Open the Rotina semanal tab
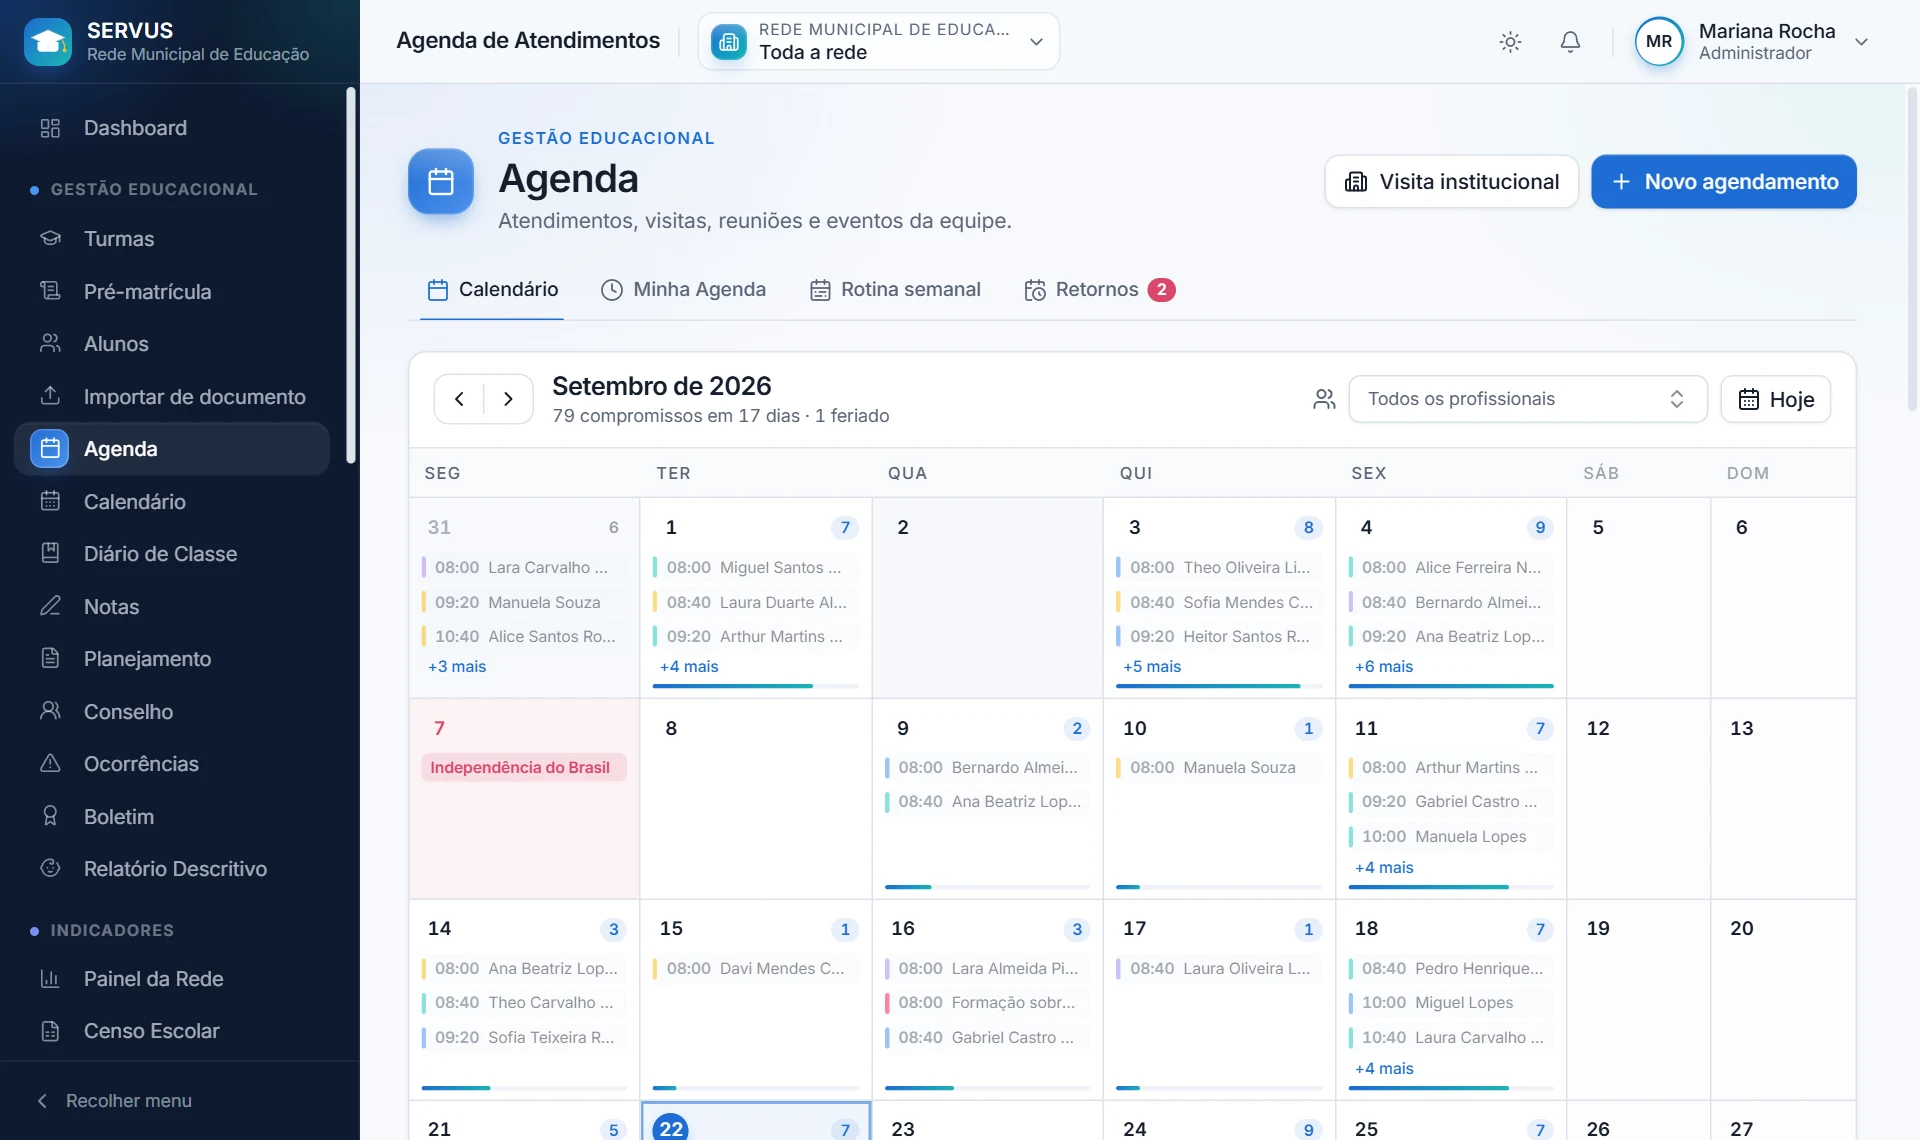 895,290
